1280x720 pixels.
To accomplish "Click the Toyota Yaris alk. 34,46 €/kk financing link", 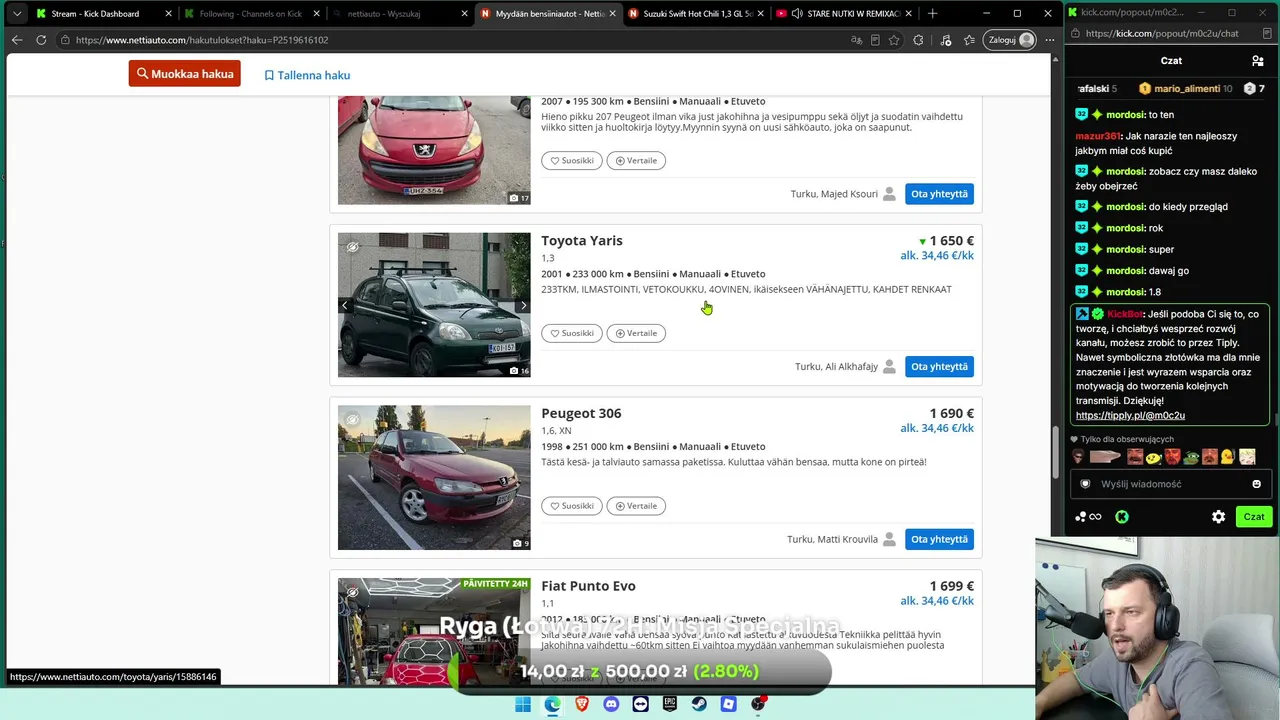I will coord(937,256).
